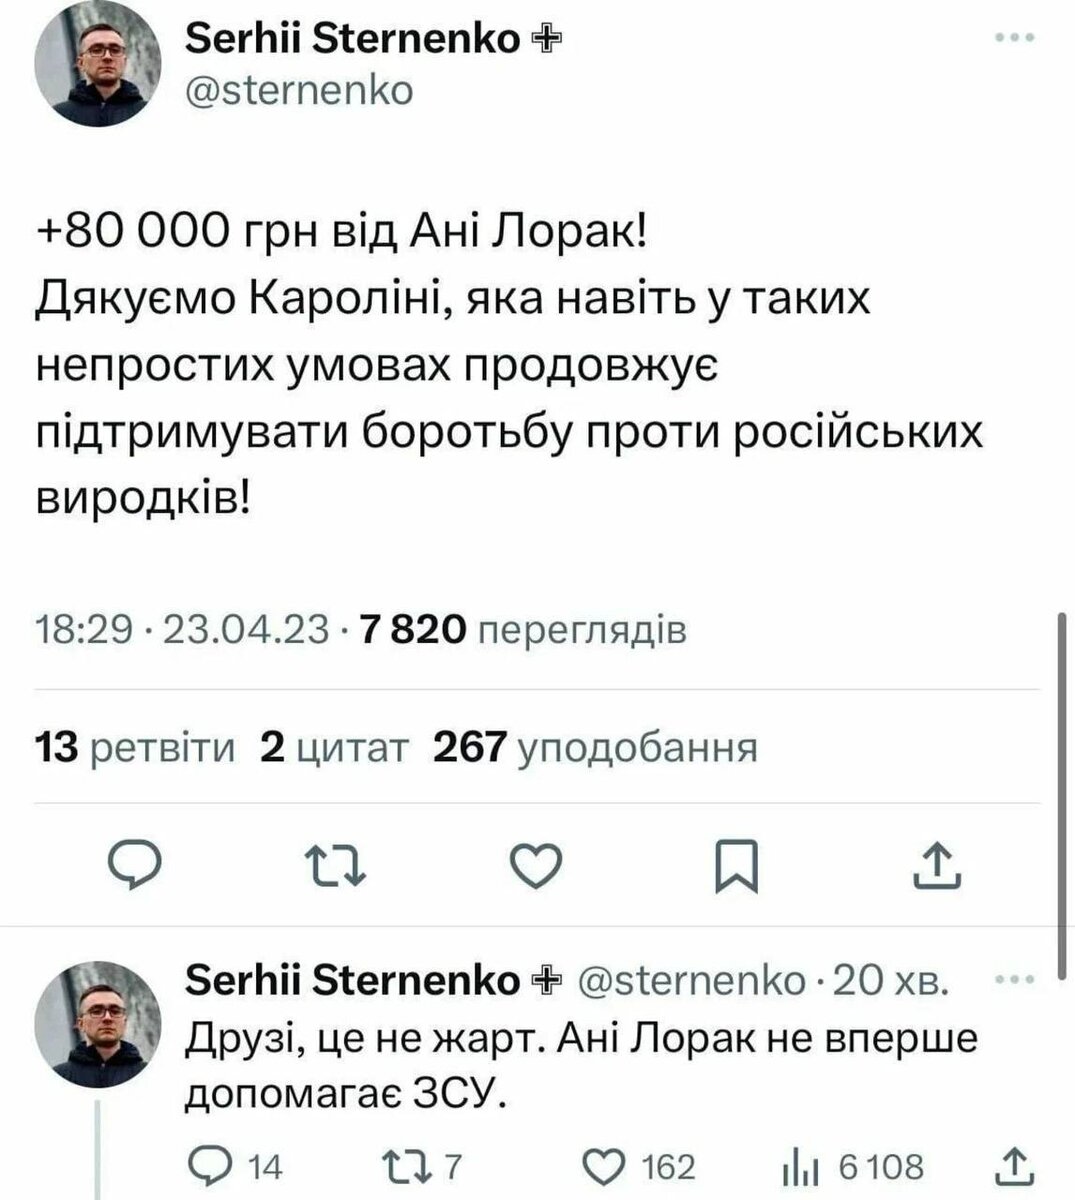Open Serhii Sternenko profile avatar at top
The height and width of the screenshot is (1200, 1075).
point(98,64)
